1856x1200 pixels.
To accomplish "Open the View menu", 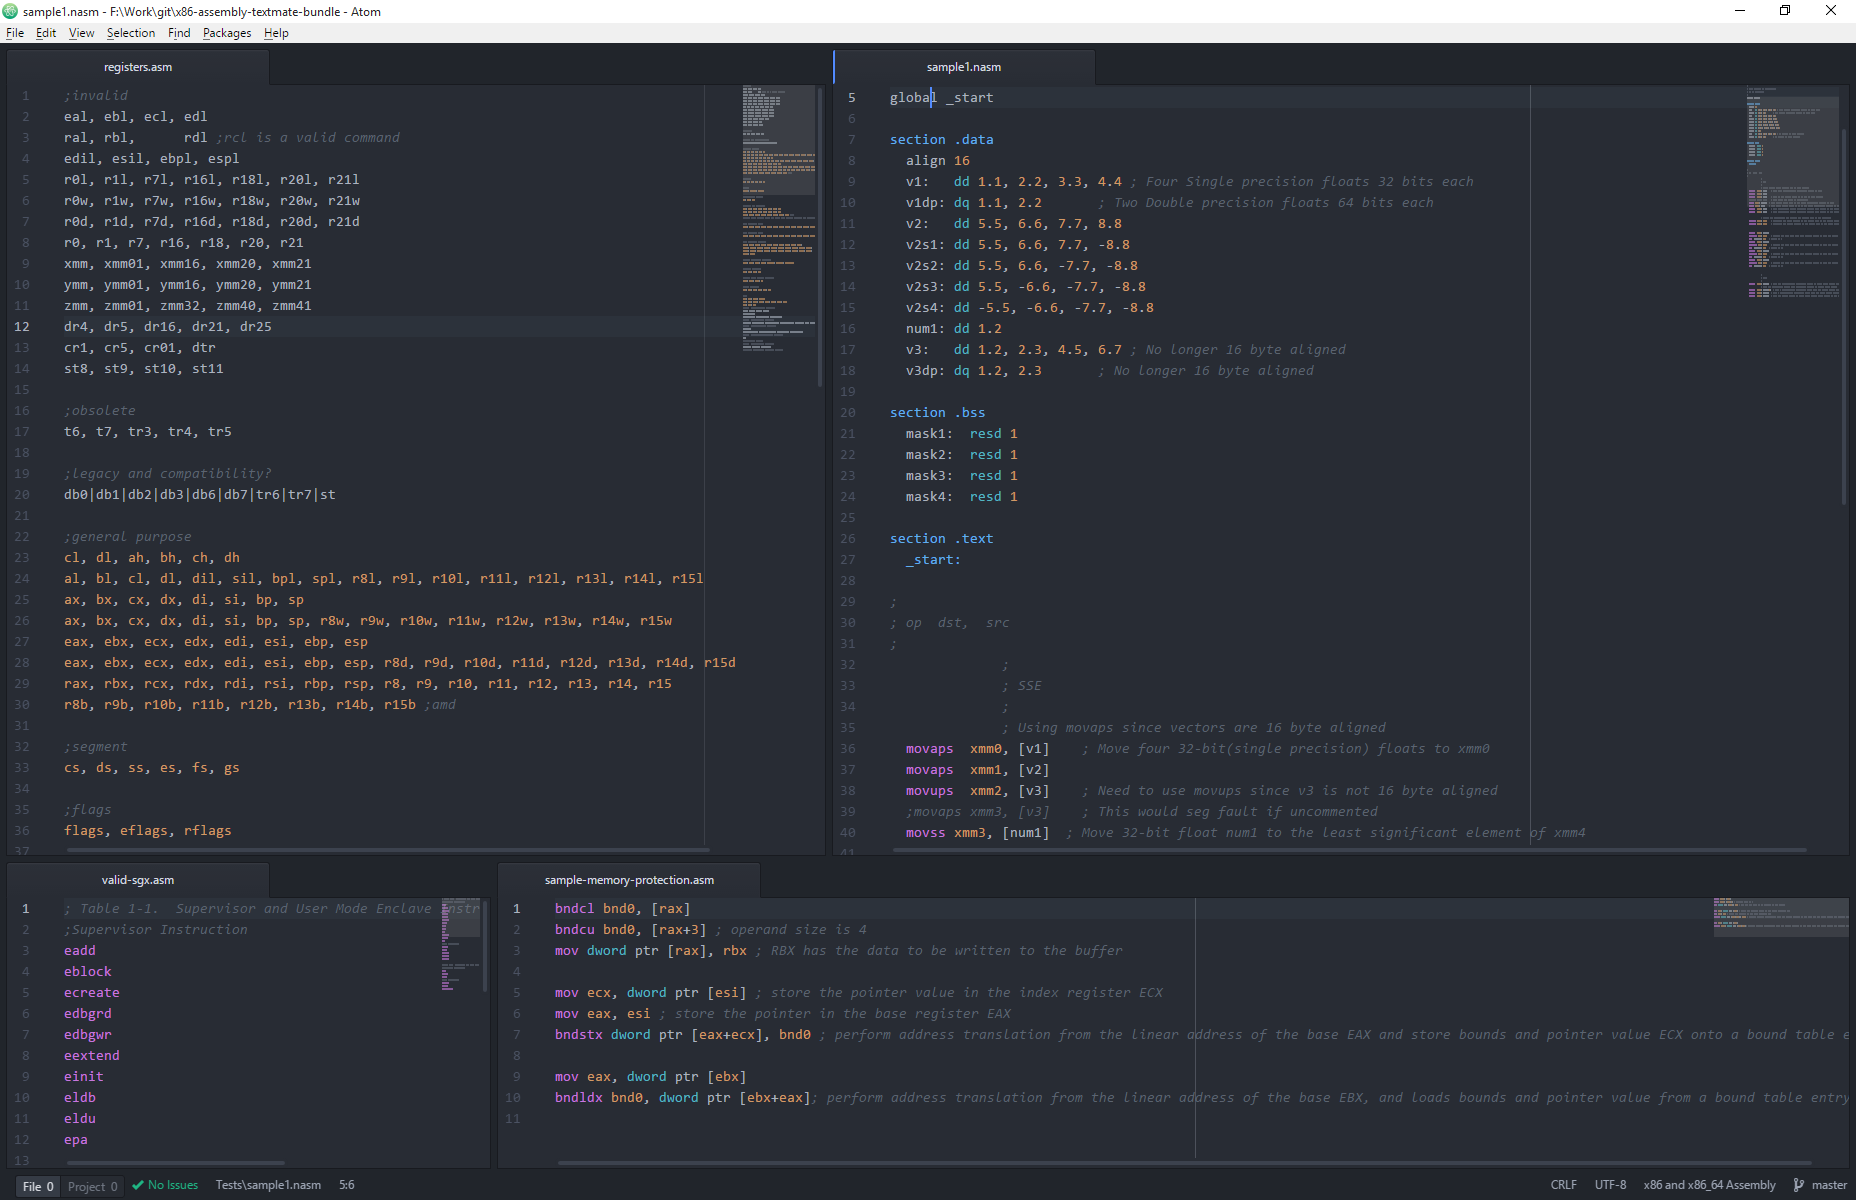I will click(x=81, y=33).
